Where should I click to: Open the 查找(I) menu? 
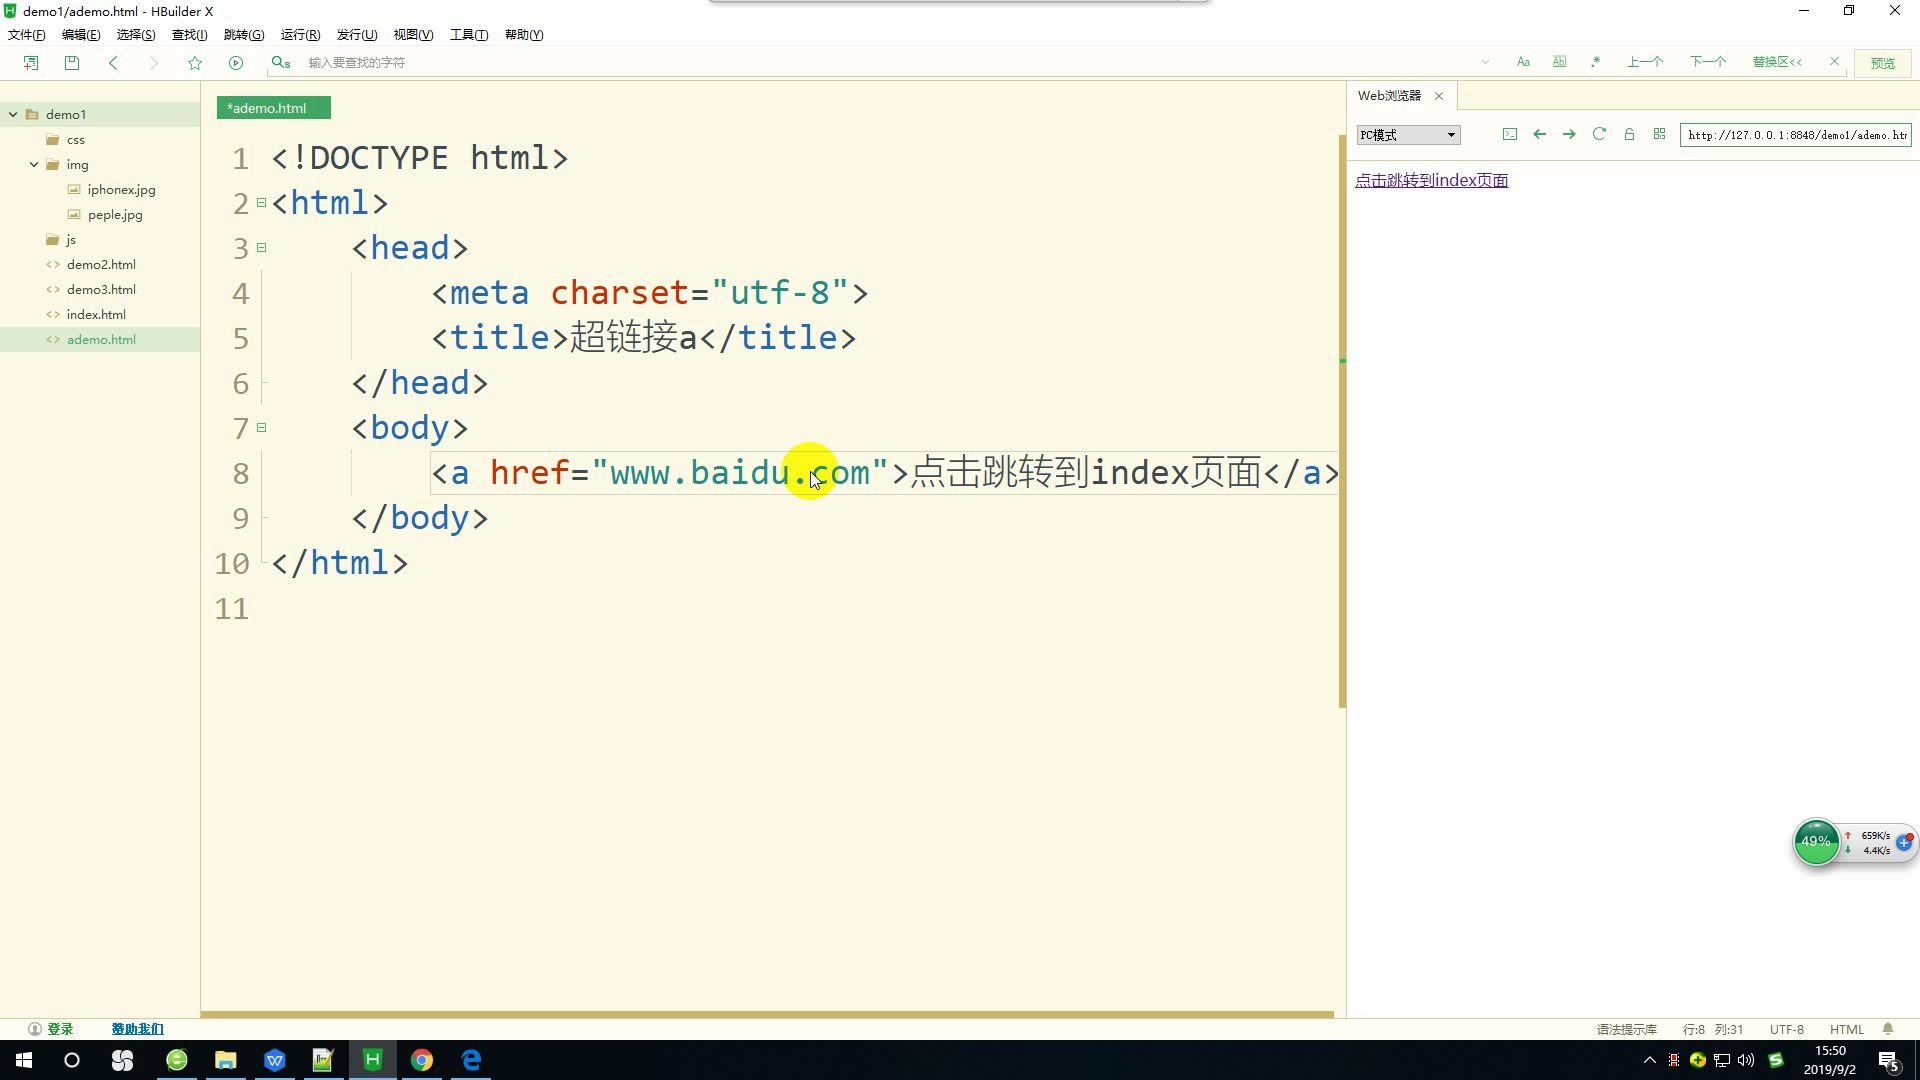[x=189, y=34]
